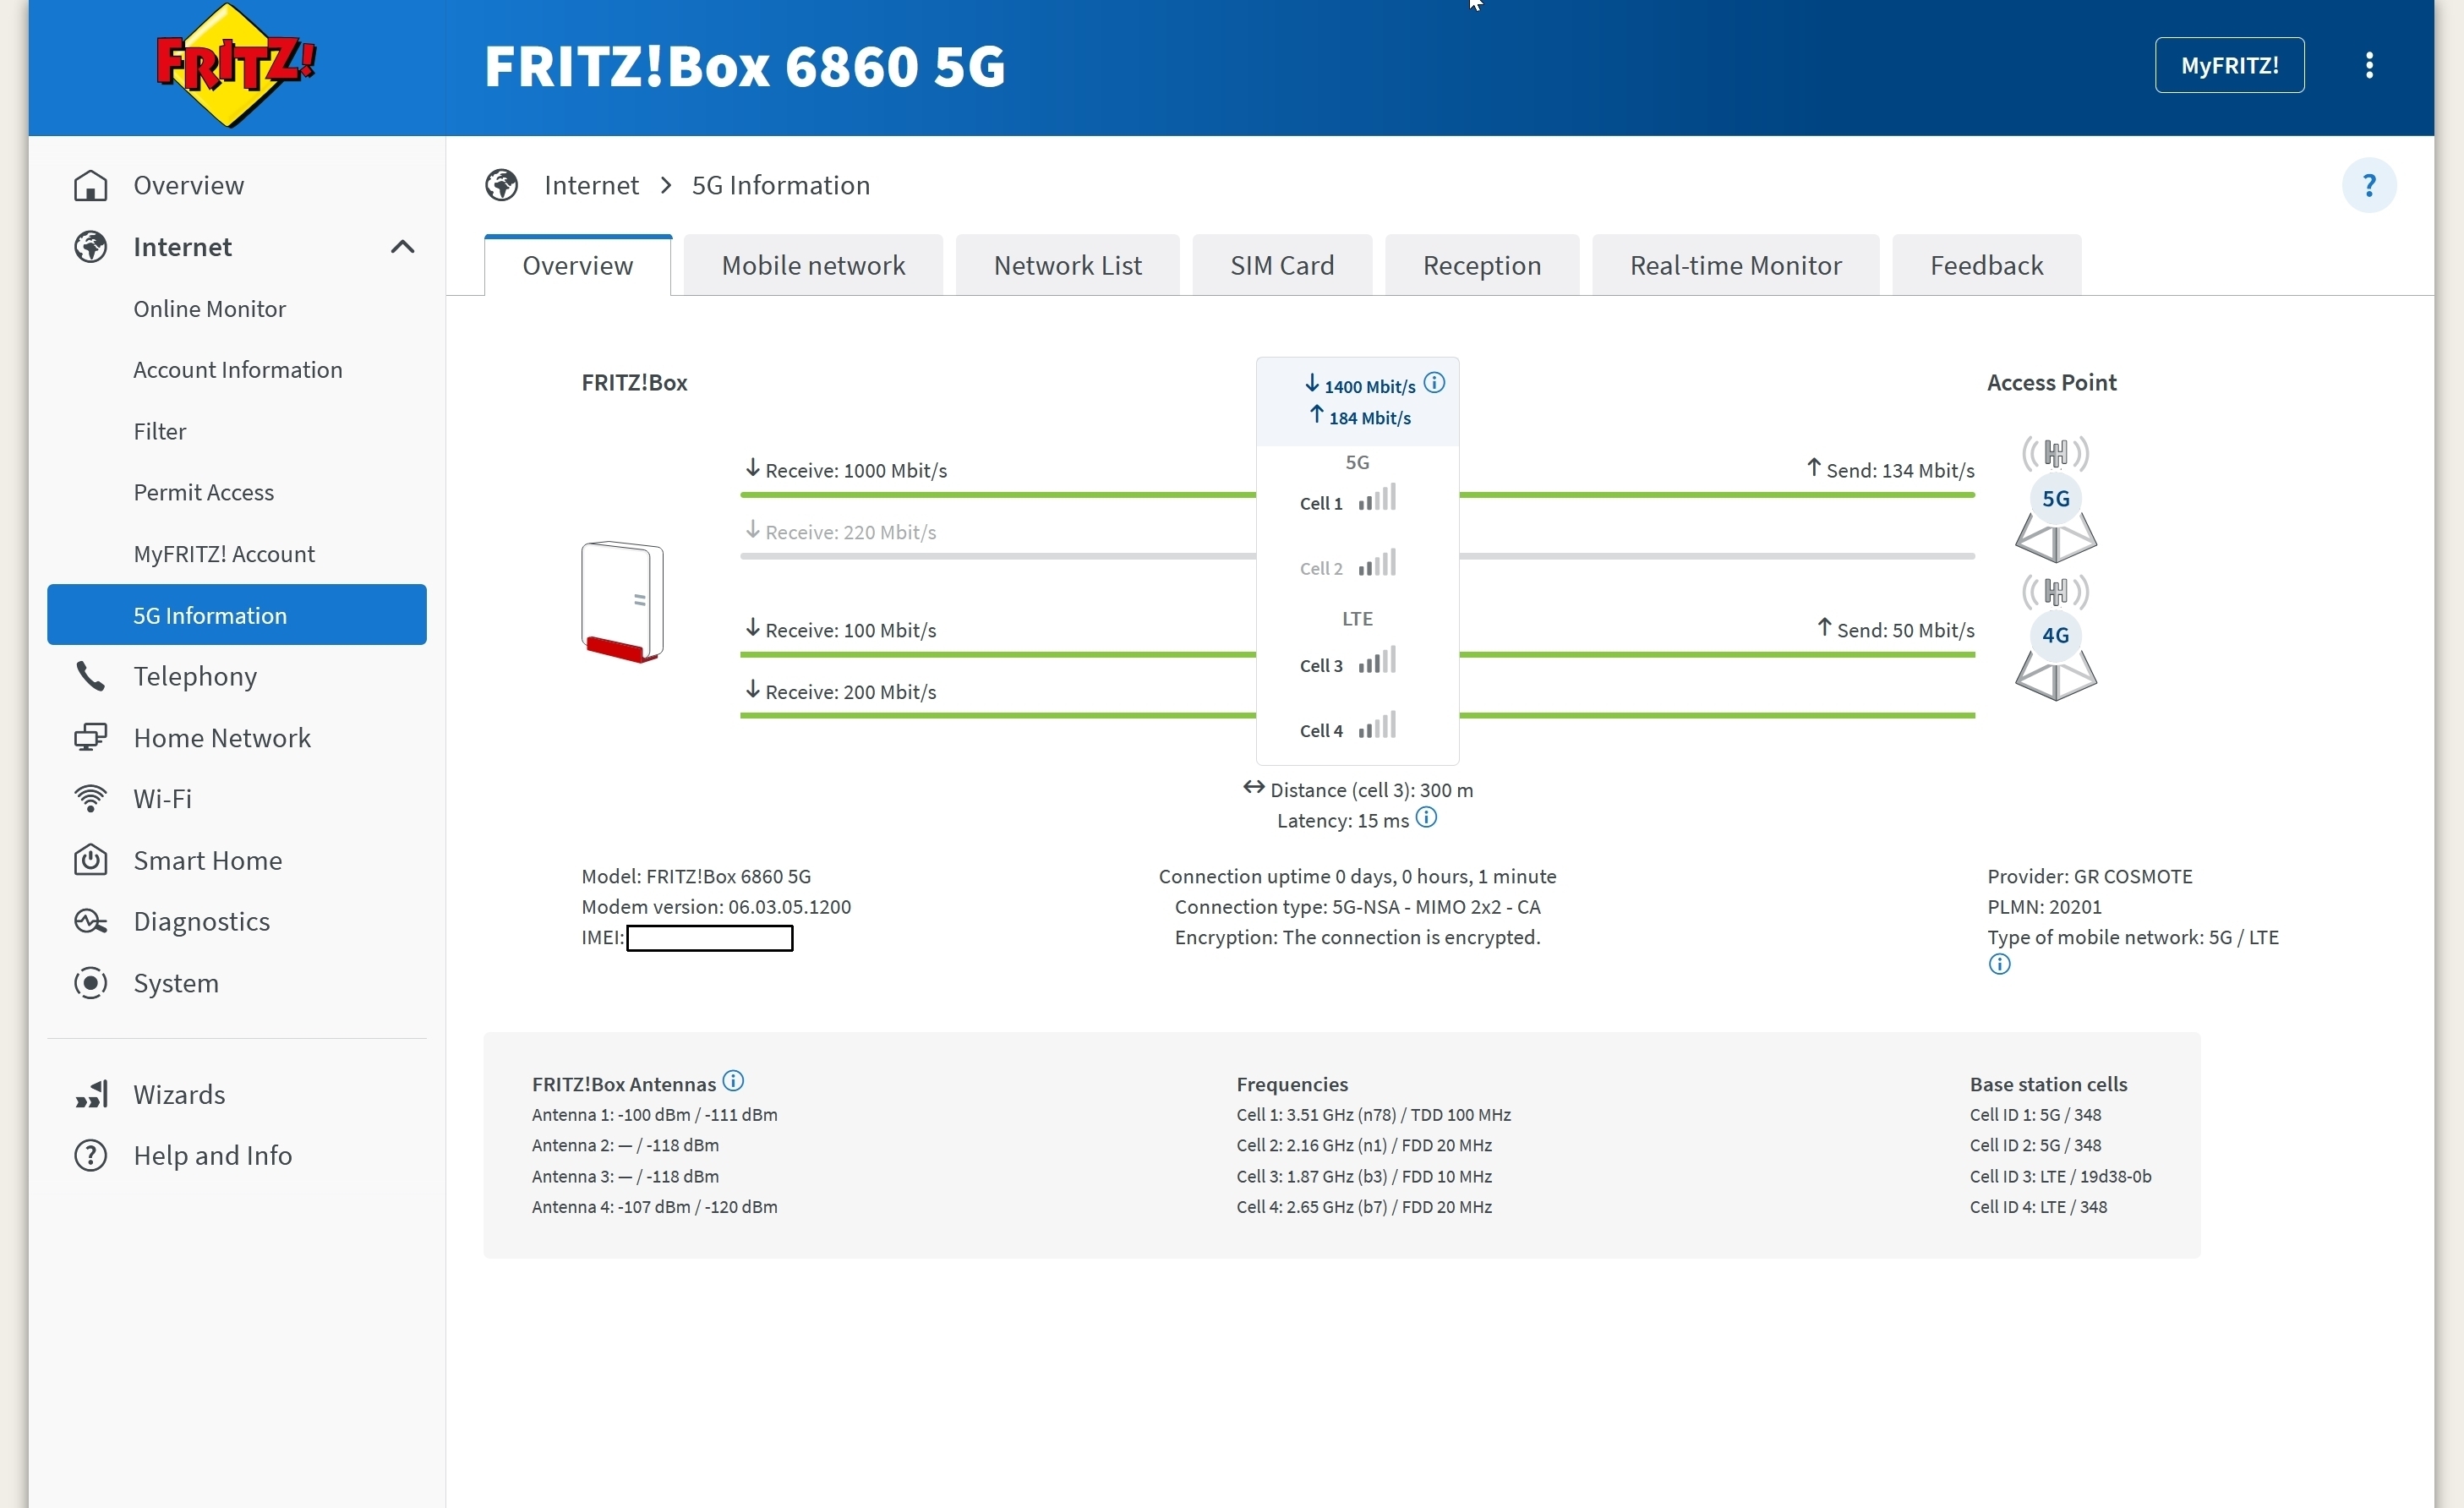Image resolution: width=2464 pixels, height=1508 pixels.
Task: Open Filter in sidebar
Action: tap(160, 431)
